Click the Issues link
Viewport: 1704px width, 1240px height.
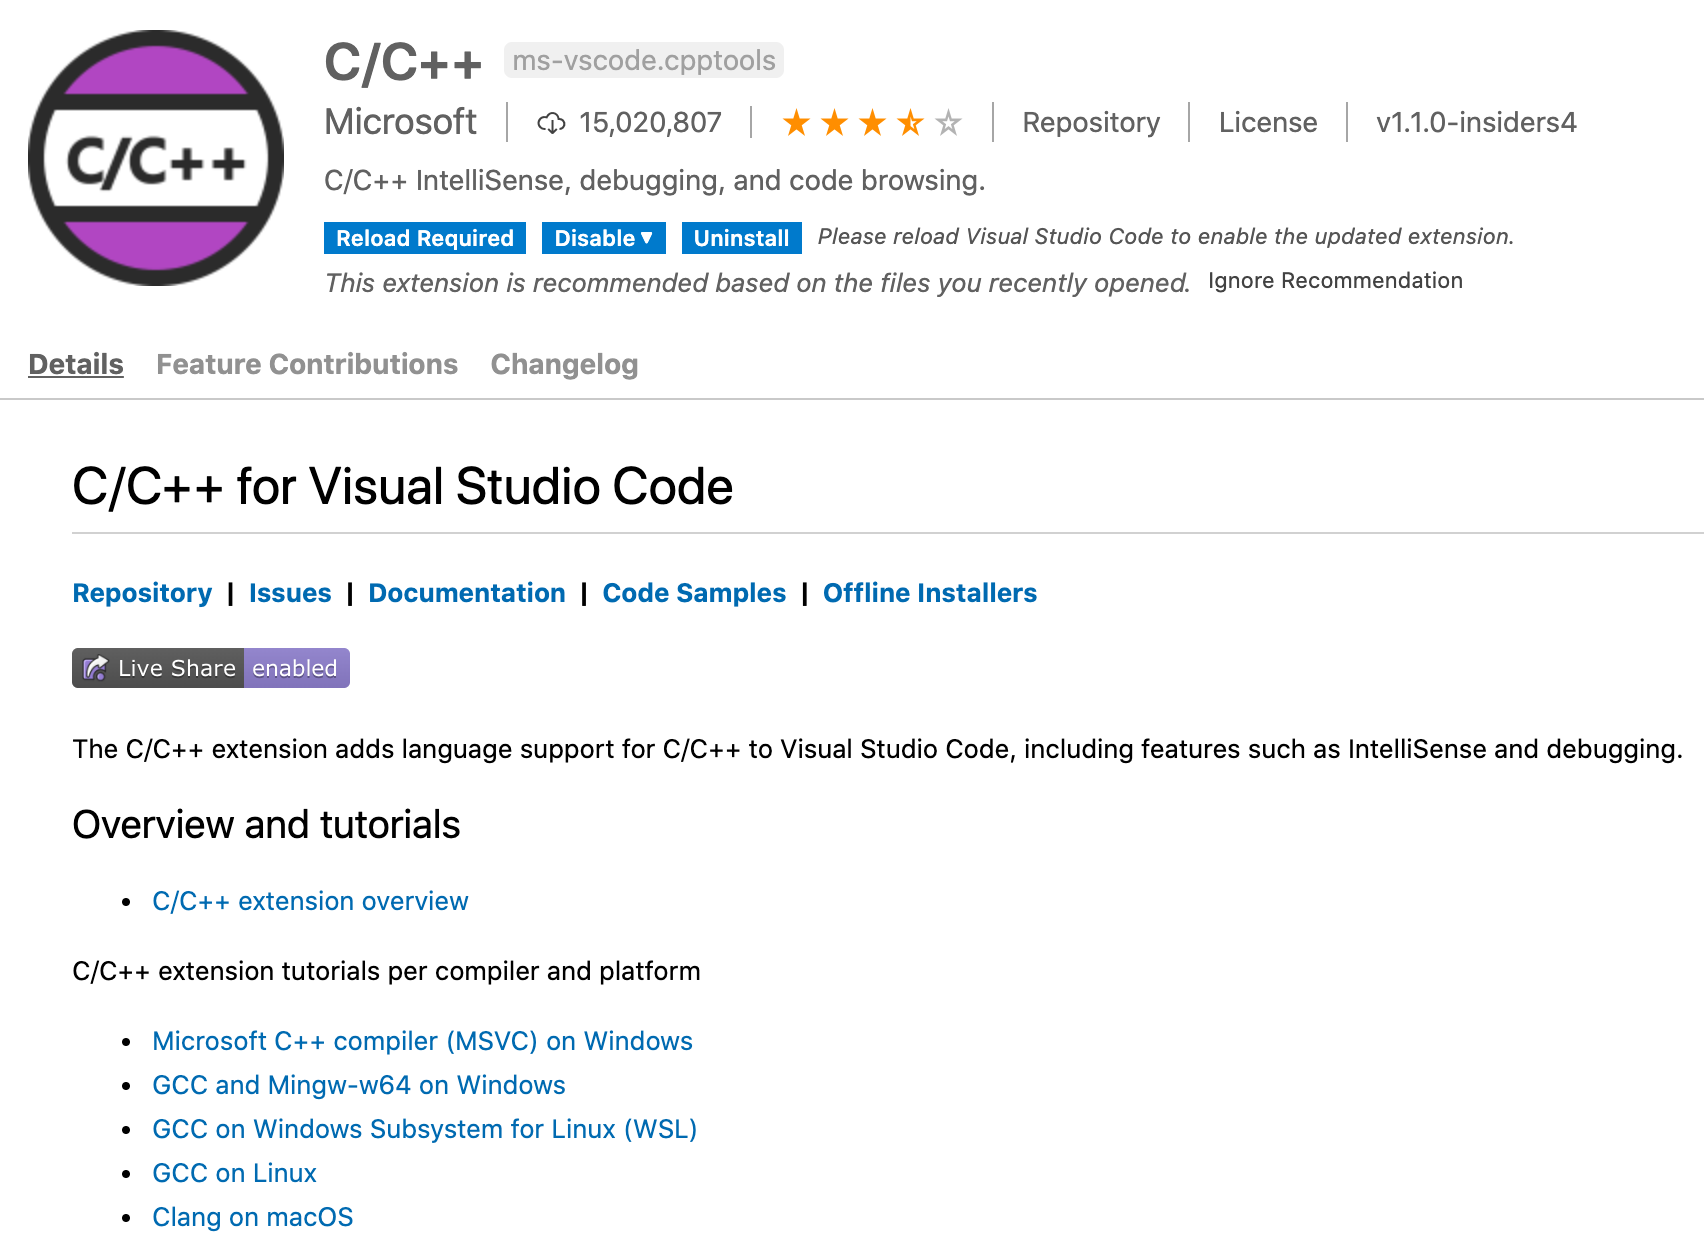tap(290, 593)
